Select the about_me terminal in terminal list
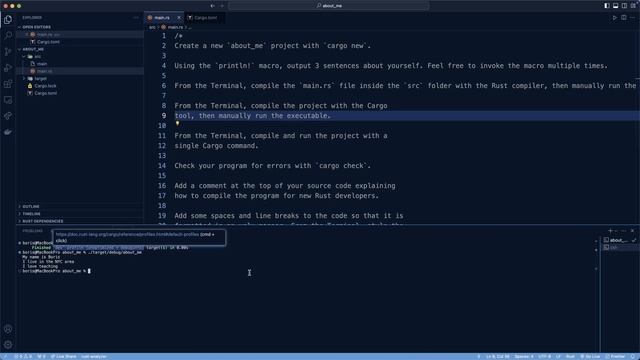Screen dimensions: 640x360 tap(620, 240)
